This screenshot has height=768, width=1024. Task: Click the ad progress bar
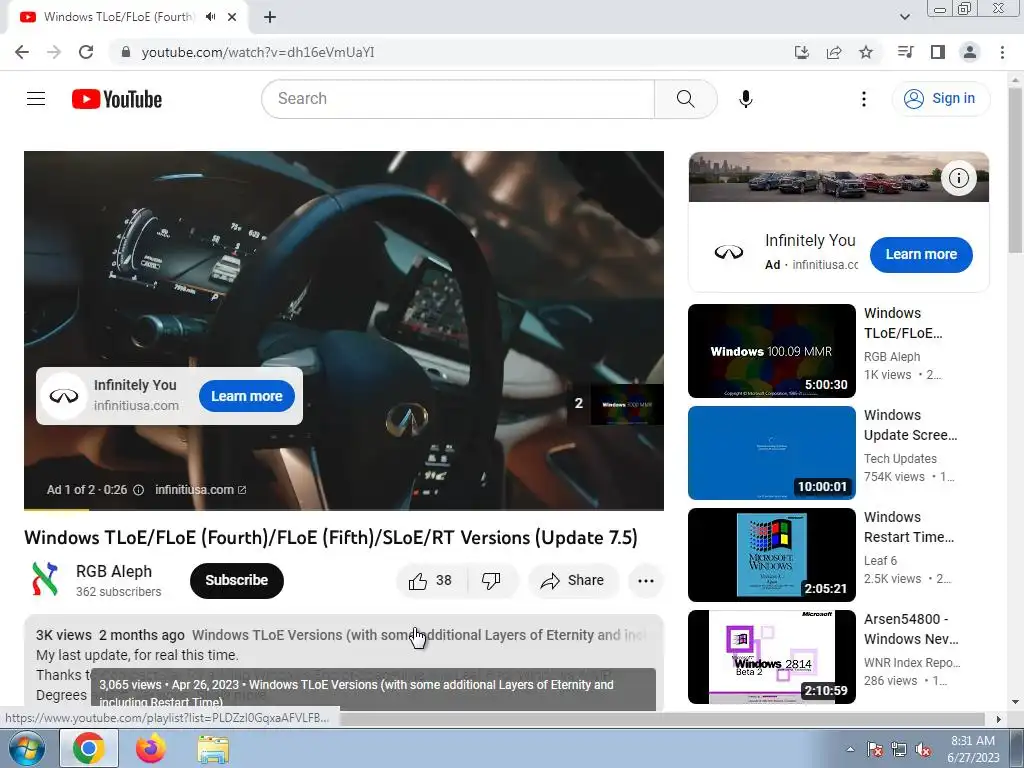coord(344,508)
